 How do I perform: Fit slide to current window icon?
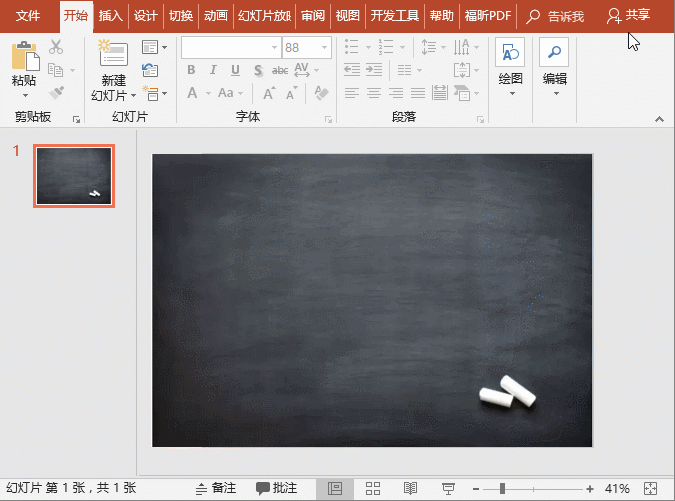pos(651,488)
